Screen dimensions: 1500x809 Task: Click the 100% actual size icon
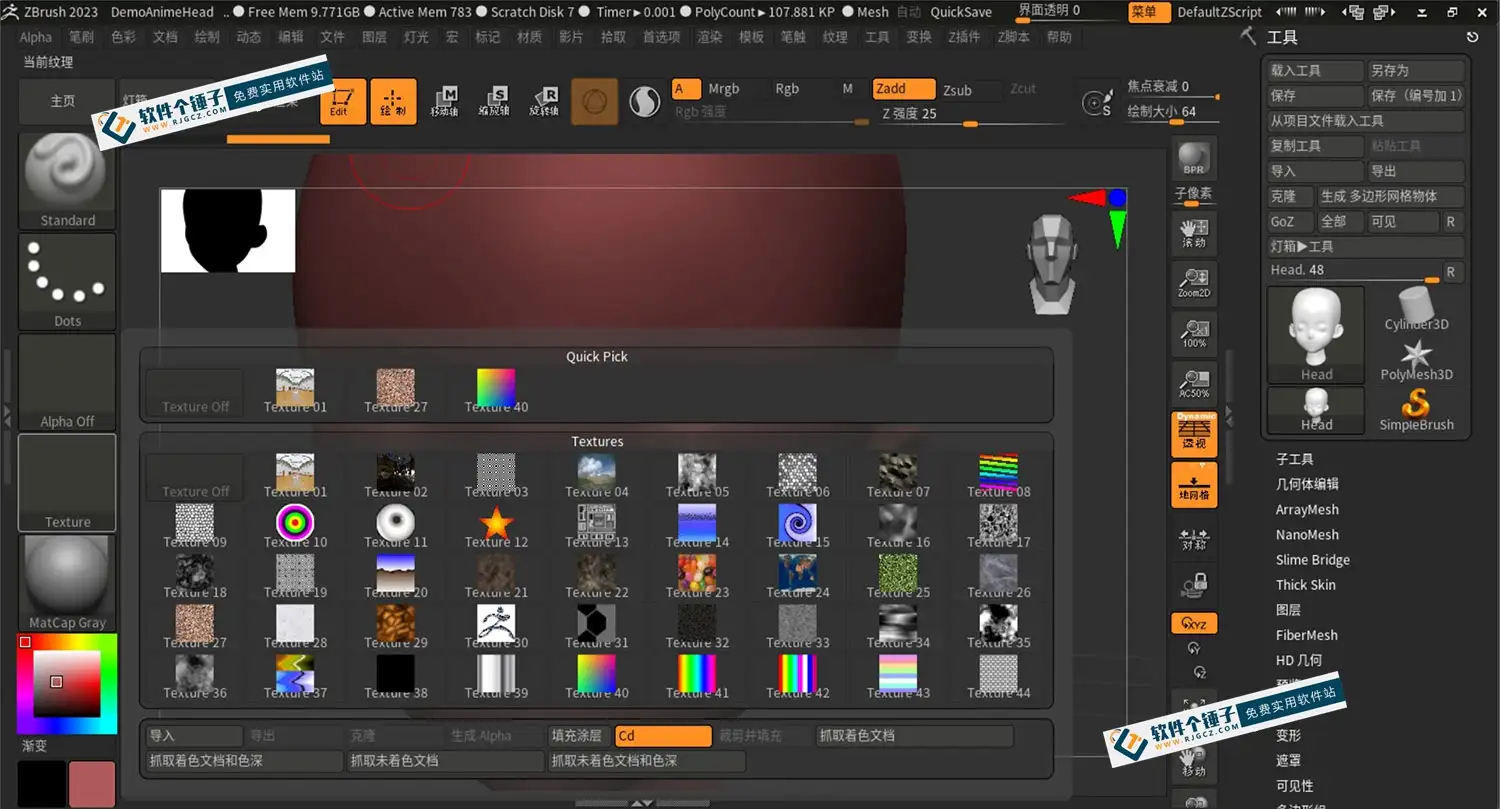pos(1194,333)
